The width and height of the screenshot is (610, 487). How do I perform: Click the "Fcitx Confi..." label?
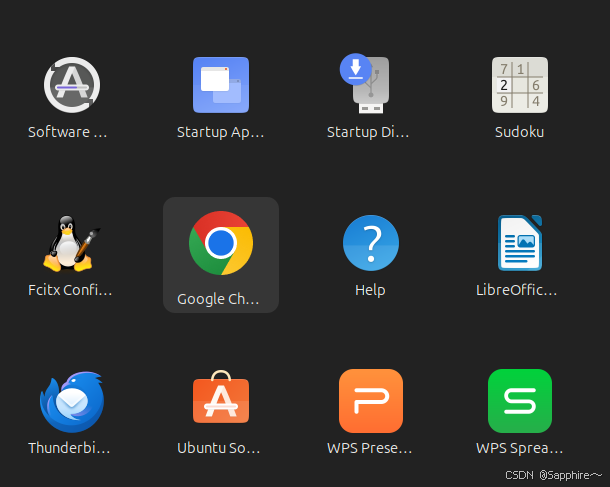pos(70,290)
